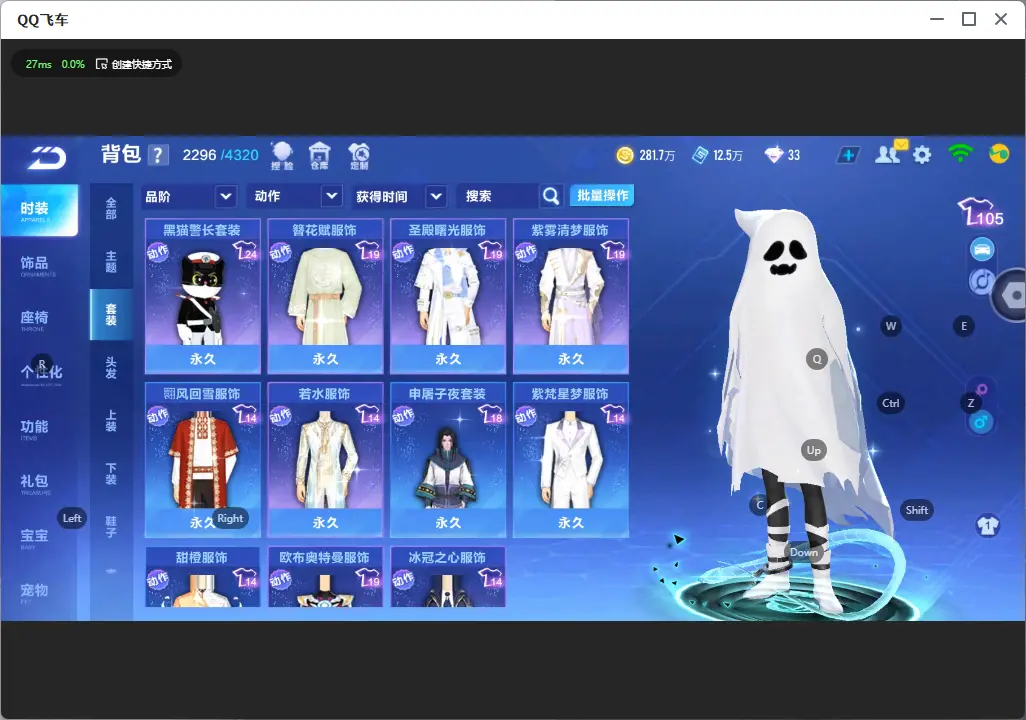Select the 冰冠之心服饰 outfit card
This screenshot has height=720, width=1026.
(x=448, y=577)
